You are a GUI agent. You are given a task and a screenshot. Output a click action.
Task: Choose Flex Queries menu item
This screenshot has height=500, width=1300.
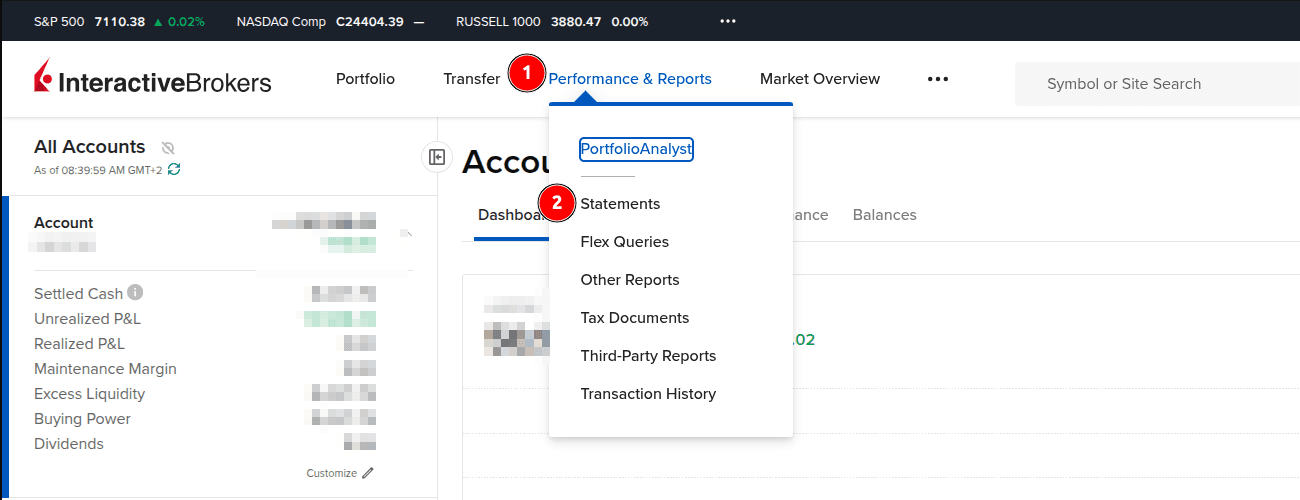point(624,242)
